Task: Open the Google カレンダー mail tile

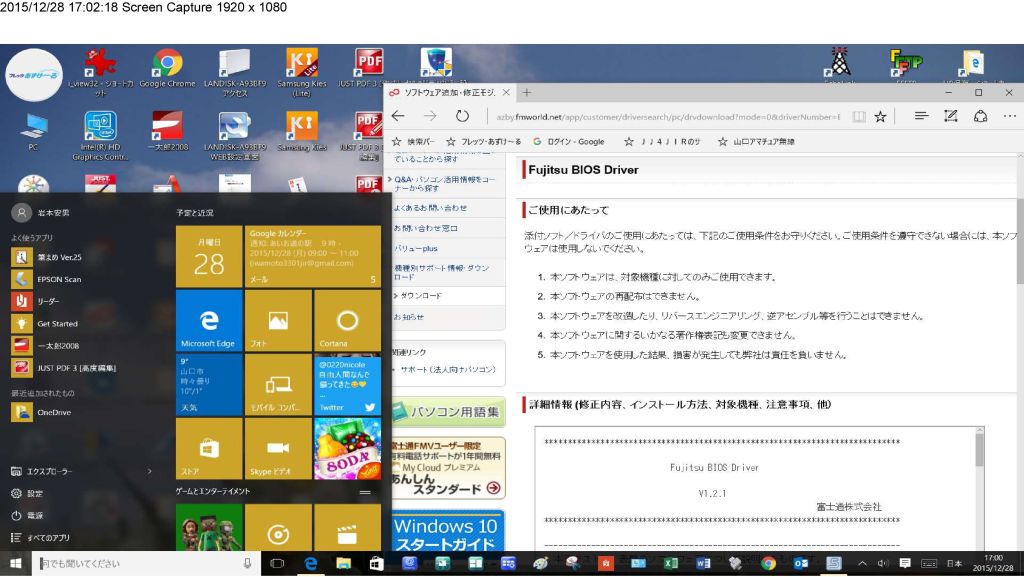Action: point(313,257)
